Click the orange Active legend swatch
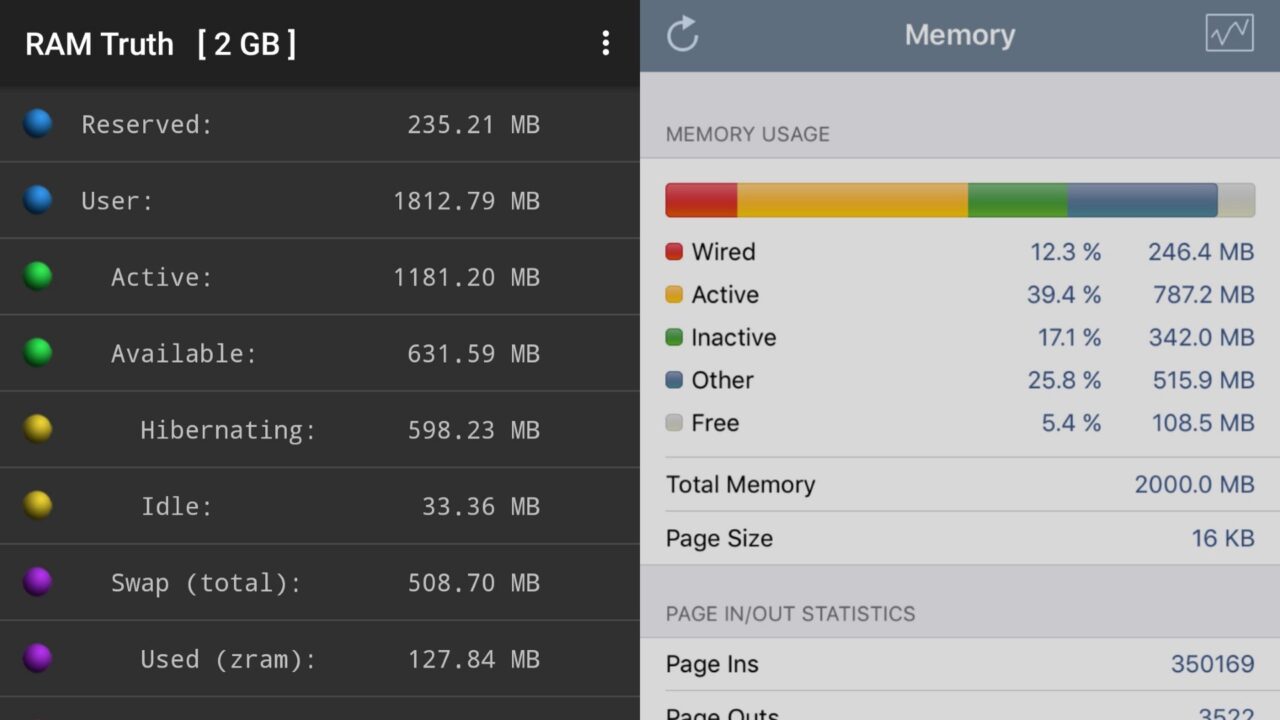1280x720 pixels. (674, 295)
